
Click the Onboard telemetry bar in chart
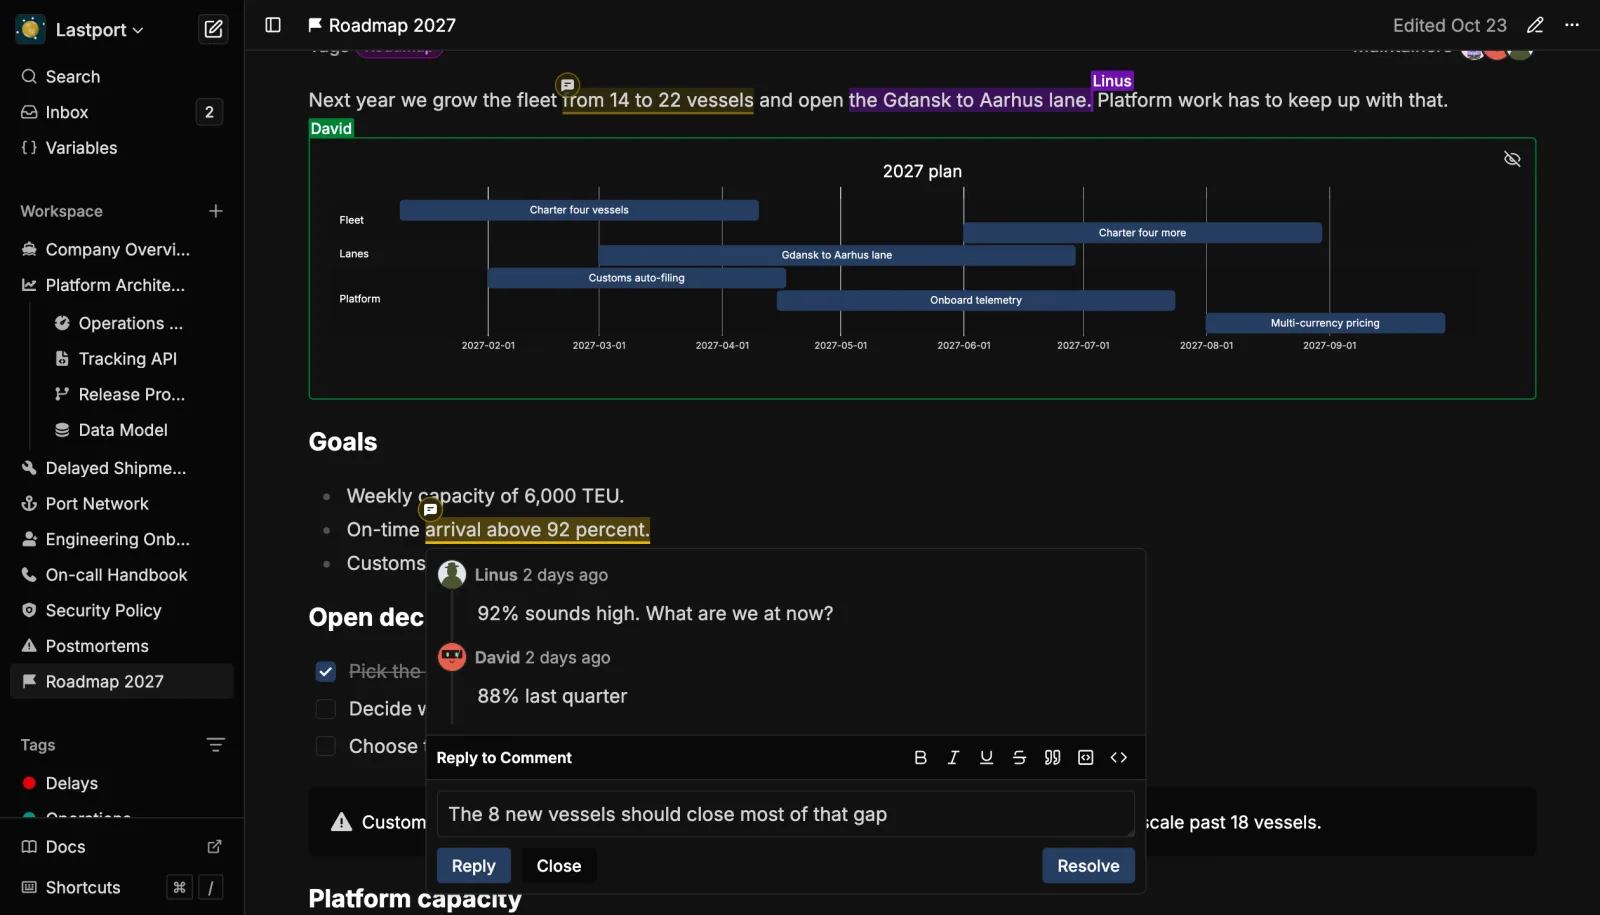[976, 300]
